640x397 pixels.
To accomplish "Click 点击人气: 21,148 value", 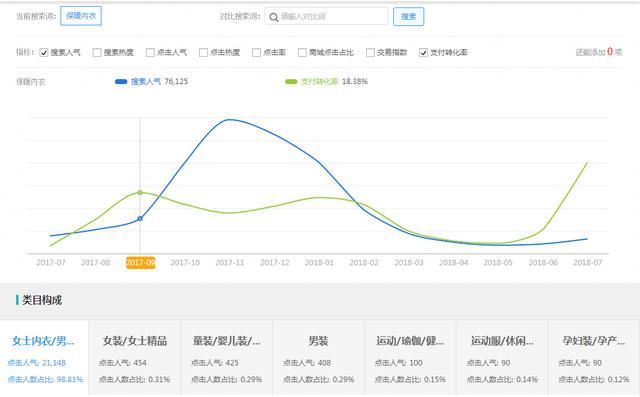I will pos(37,363).
